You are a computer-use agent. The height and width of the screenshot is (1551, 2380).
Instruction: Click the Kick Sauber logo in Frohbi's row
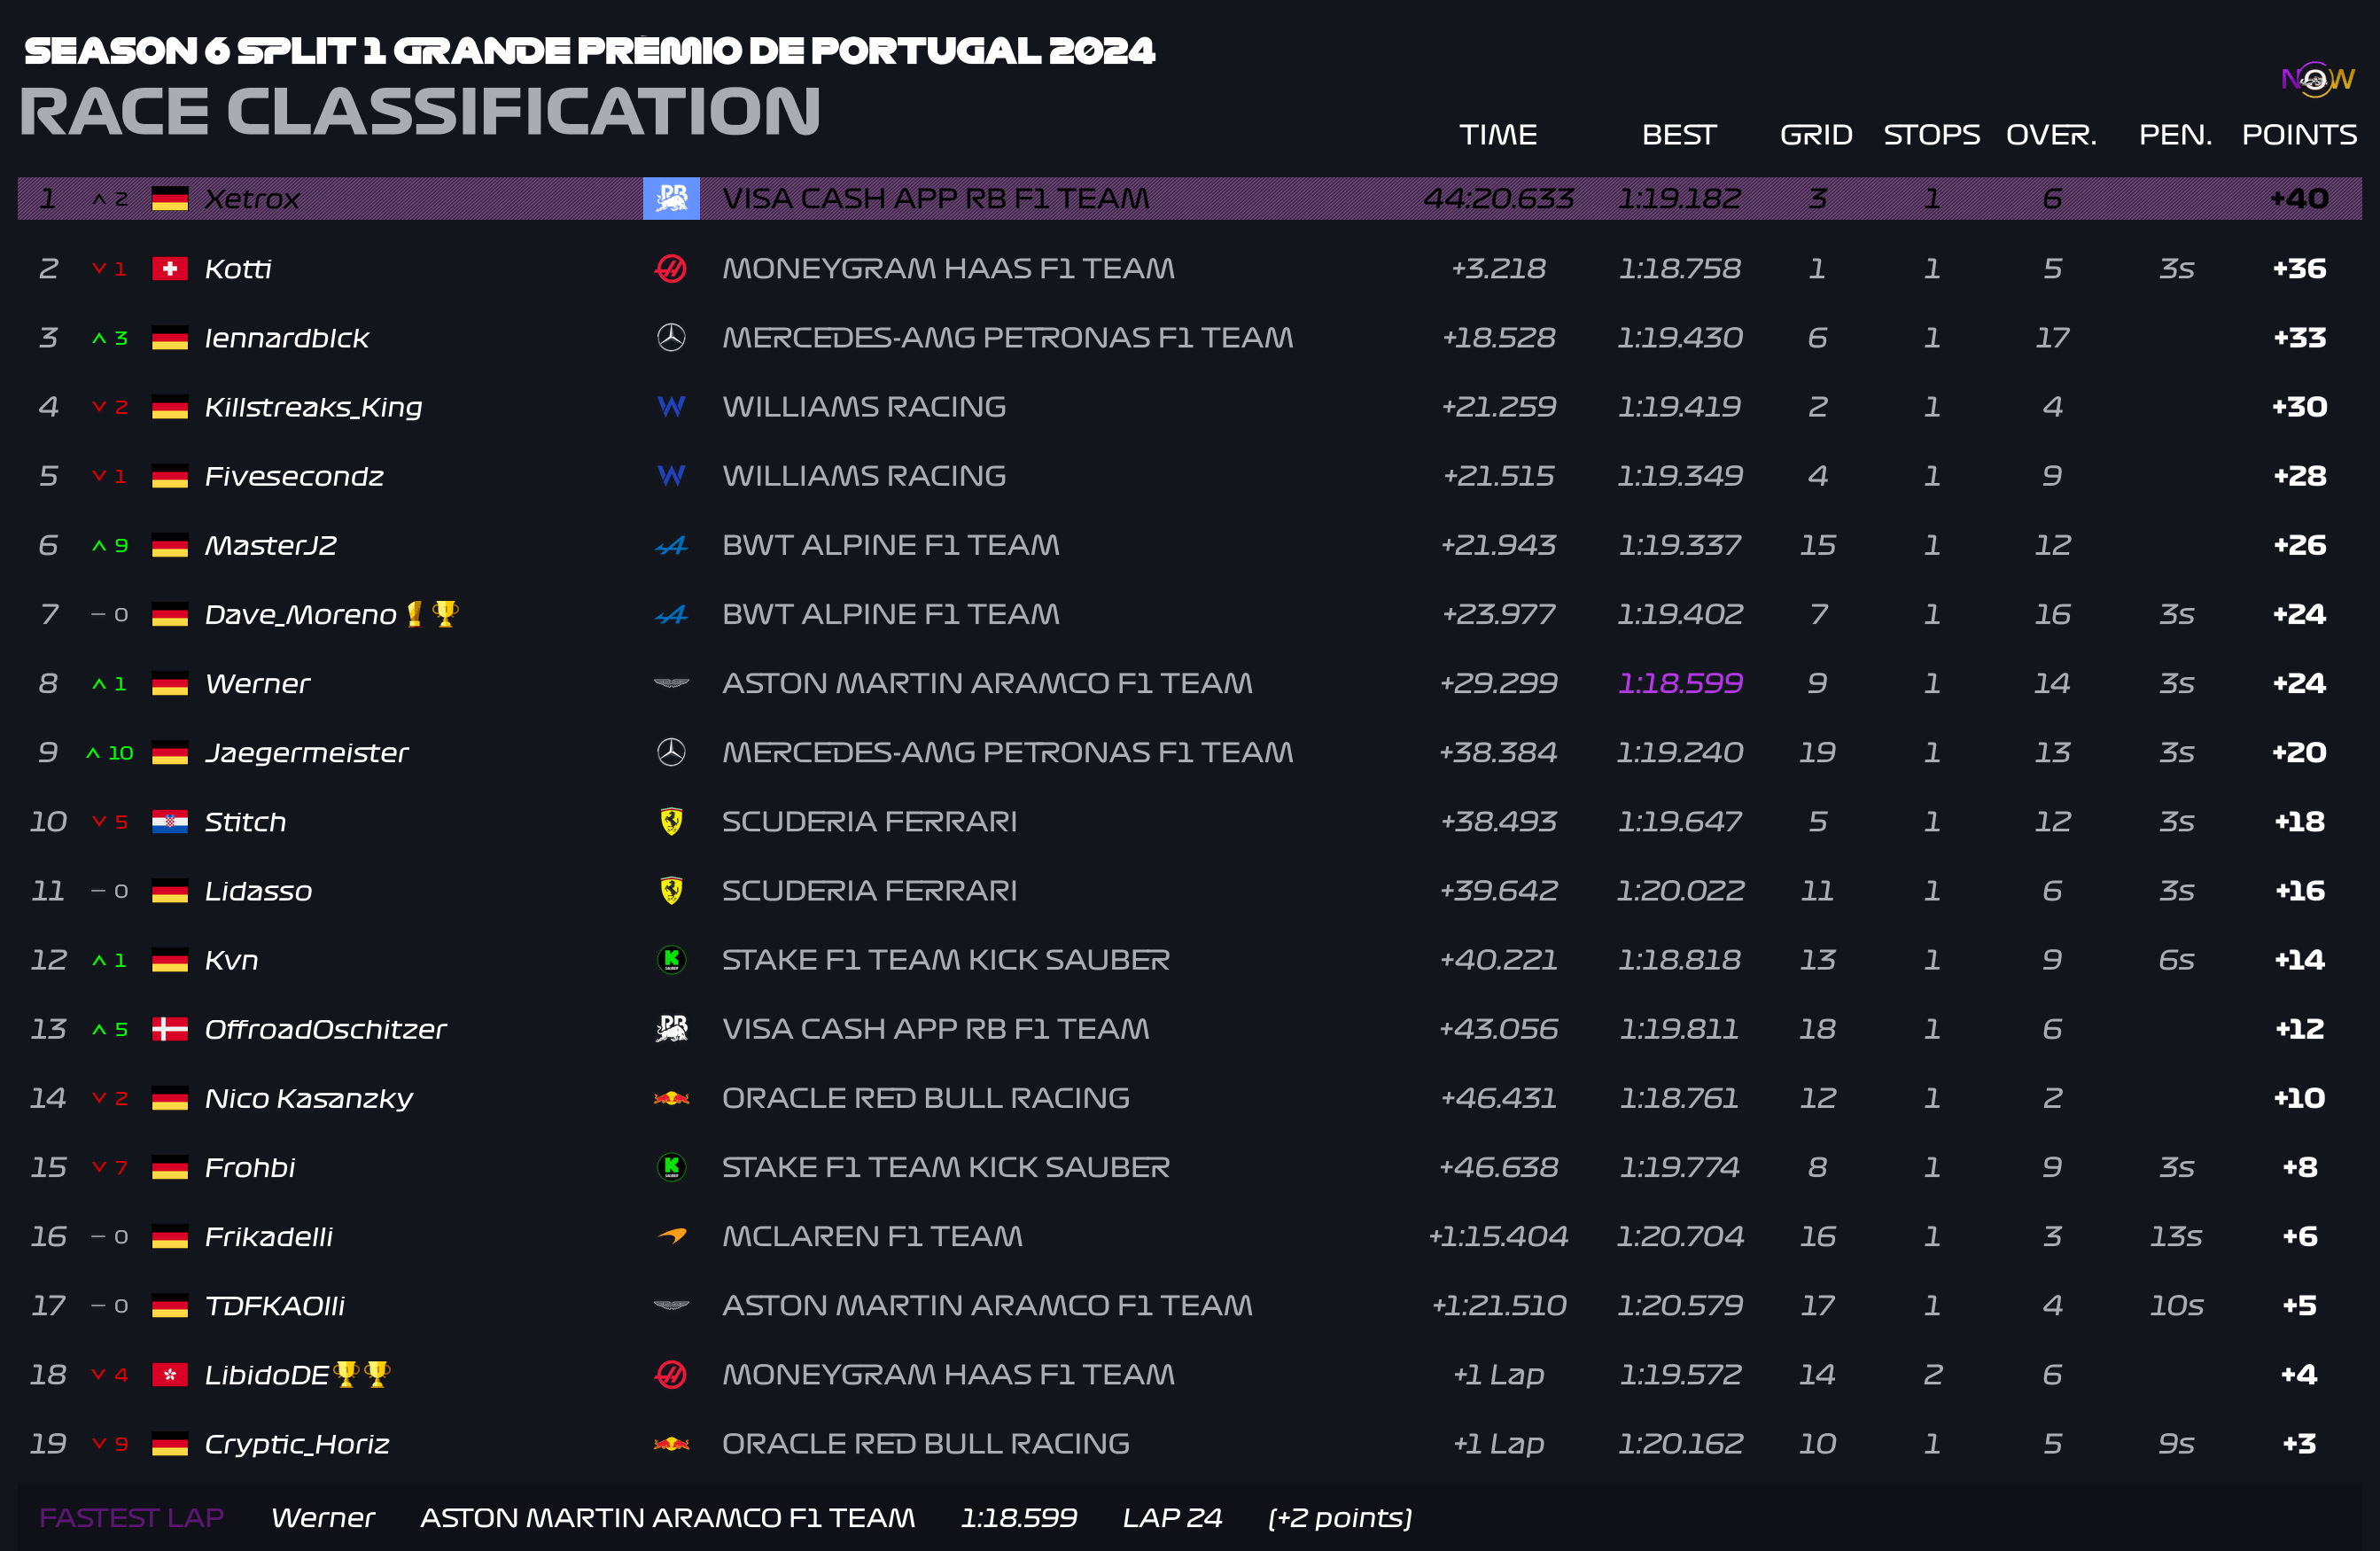tap(671, 1167)
